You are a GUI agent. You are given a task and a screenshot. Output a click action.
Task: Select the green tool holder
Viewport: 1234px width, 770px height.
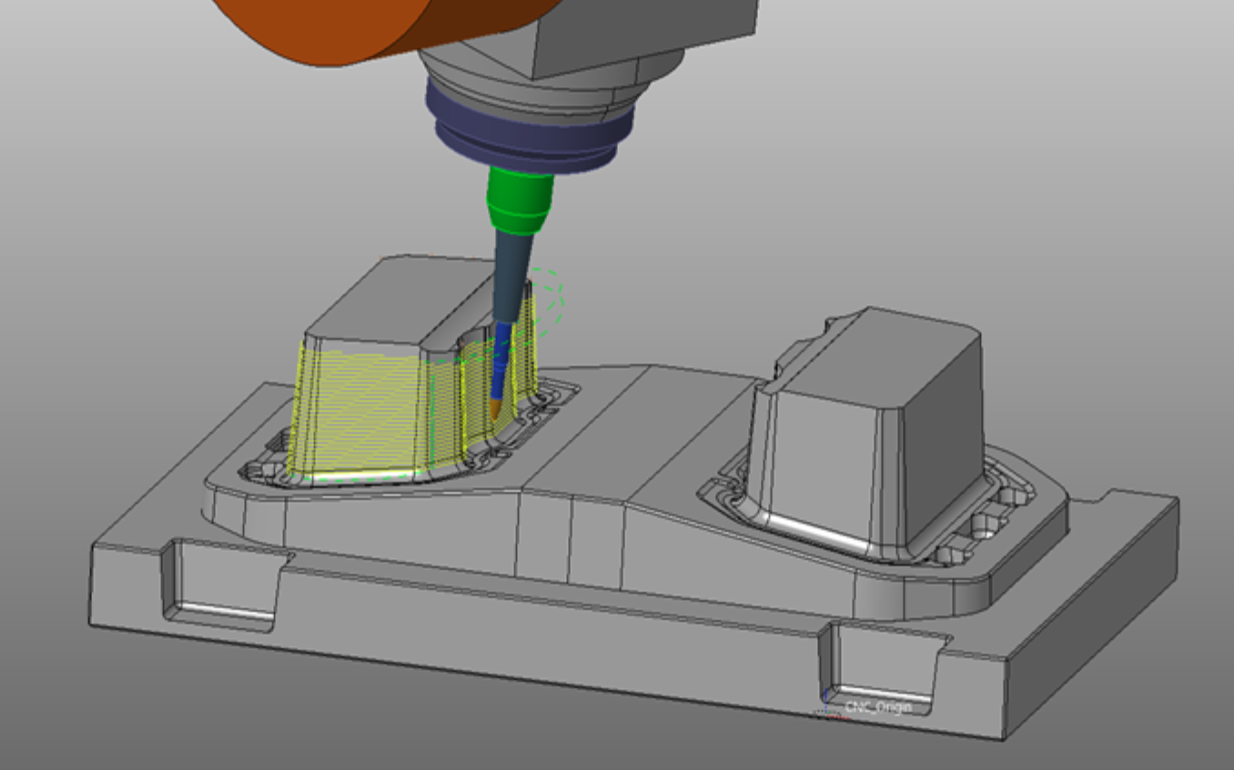pyautogui.click(x=519, y=201)
